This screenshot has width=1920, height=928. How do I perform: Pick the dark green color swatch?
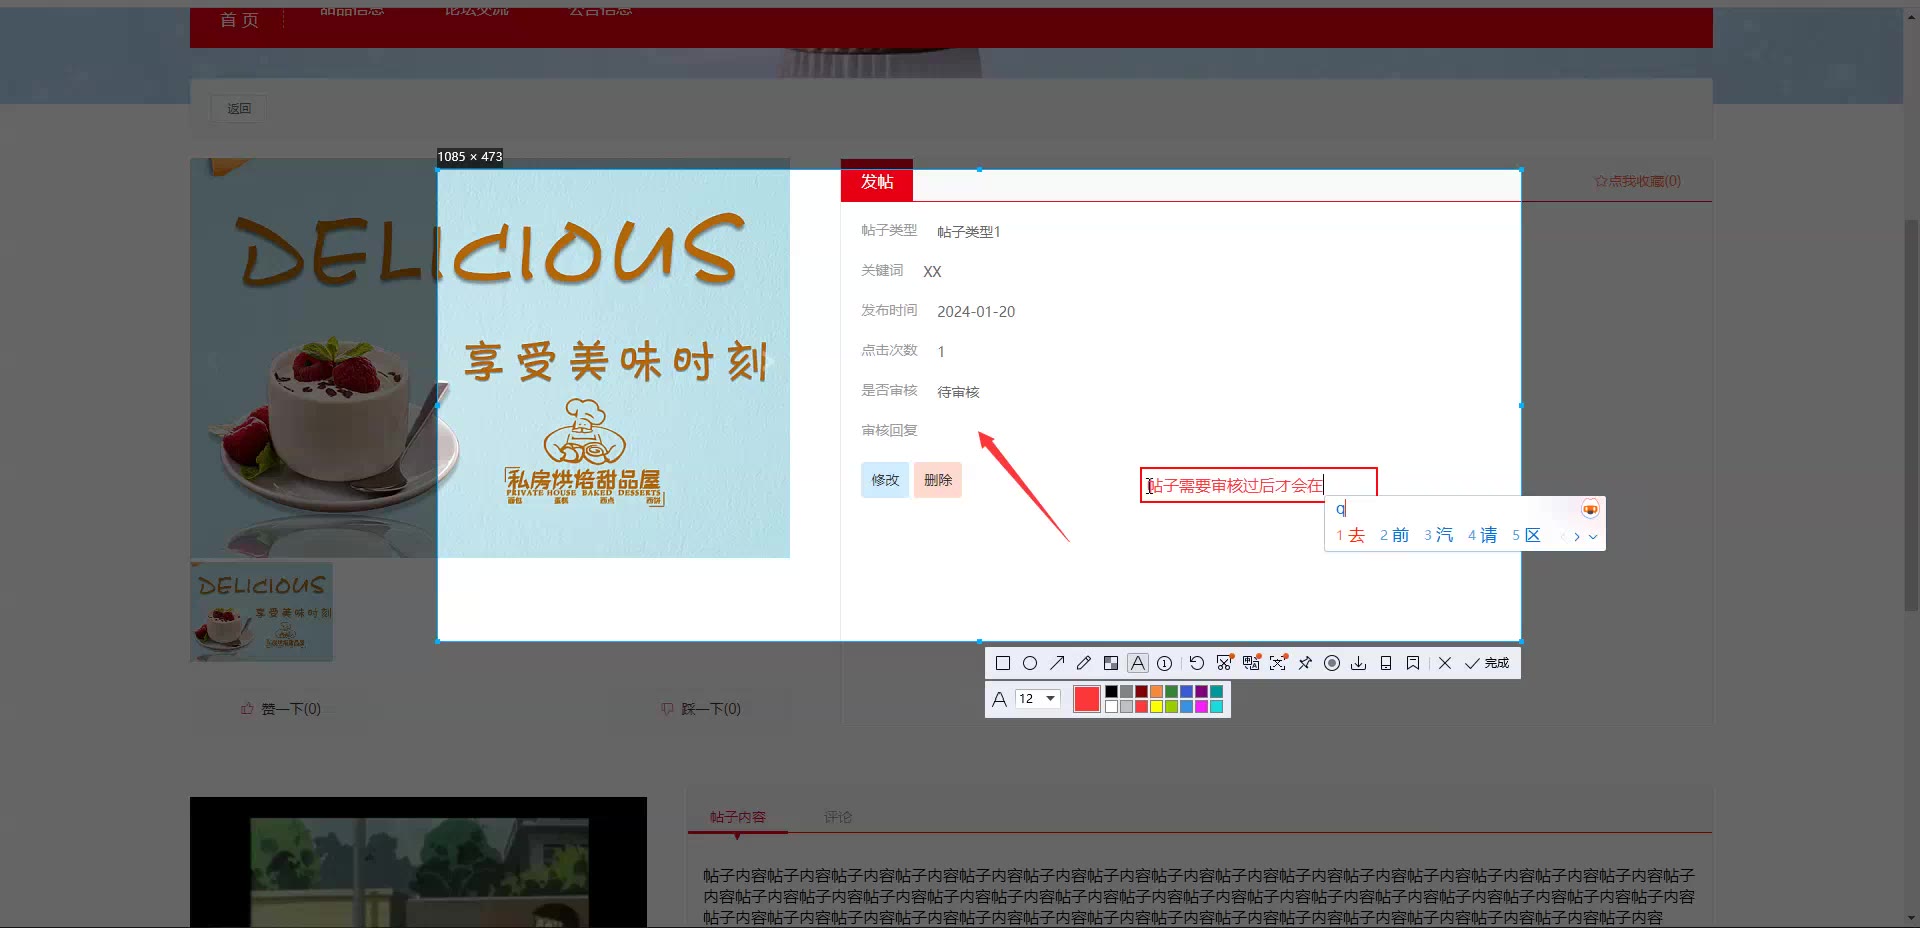click(1171, 692)
